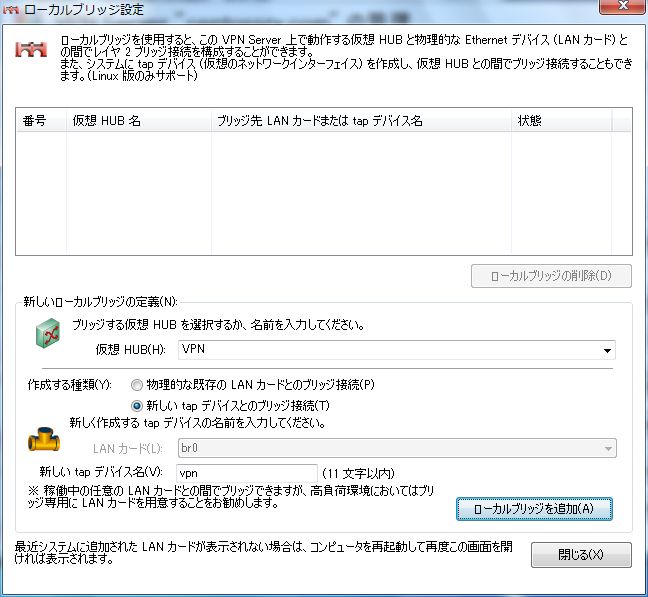Click the bridge icon in the title bar
Viewport: 648px width, 597px height.
coord(11,10)
